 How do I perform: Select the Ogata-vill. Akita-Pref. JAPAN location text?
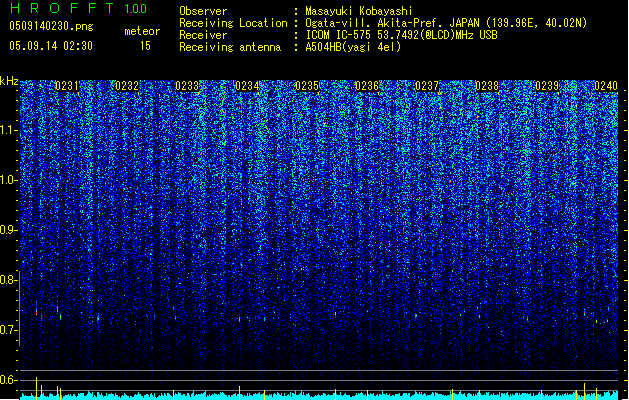pyautogui.click(x=446, y=23)
